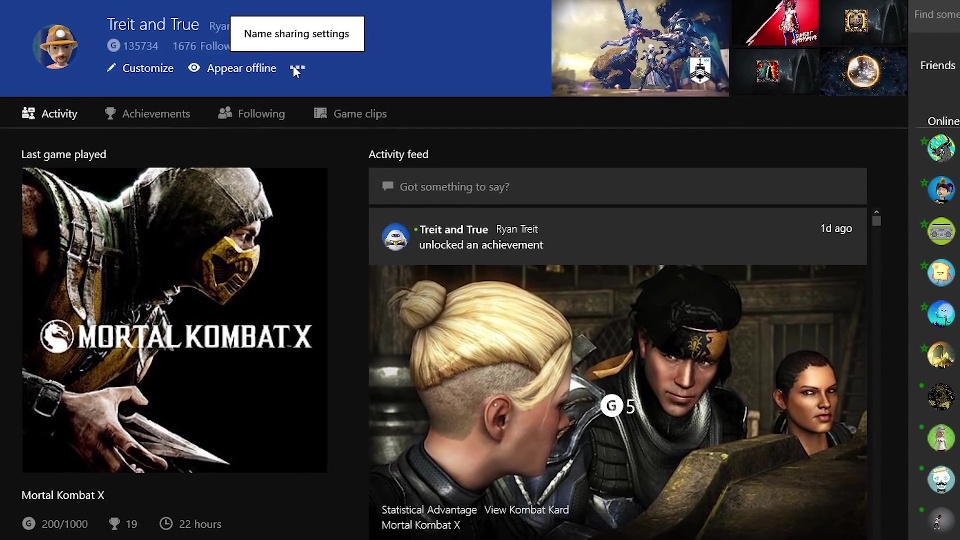The width and height of the screenshot is (960, 540).
Task: Click the 1d ago timestamp
Action: tap(836, 228)
